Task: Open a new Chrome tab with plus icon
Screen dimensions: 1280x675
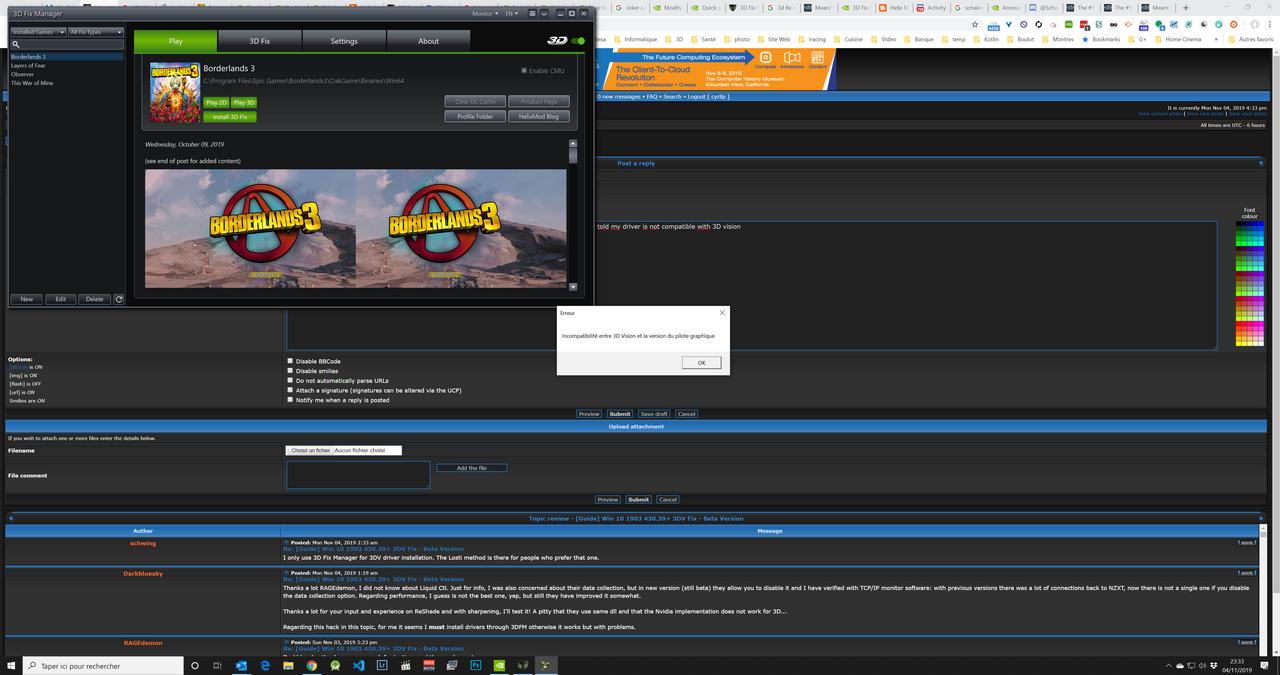Action: pos(1186,8)
